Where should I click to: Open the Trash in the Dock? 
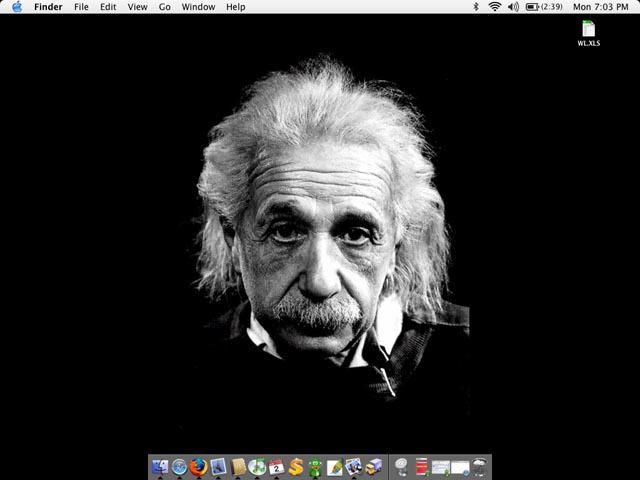point(480,467)
